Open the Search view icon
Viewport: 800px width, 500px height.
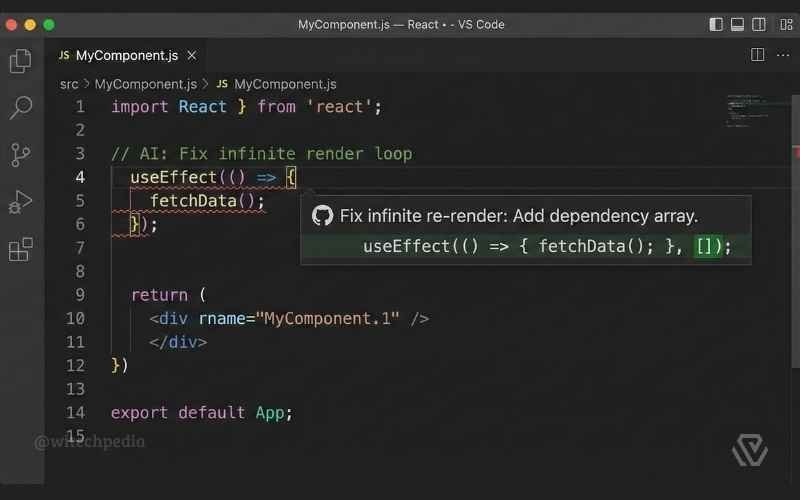[20, 108]
